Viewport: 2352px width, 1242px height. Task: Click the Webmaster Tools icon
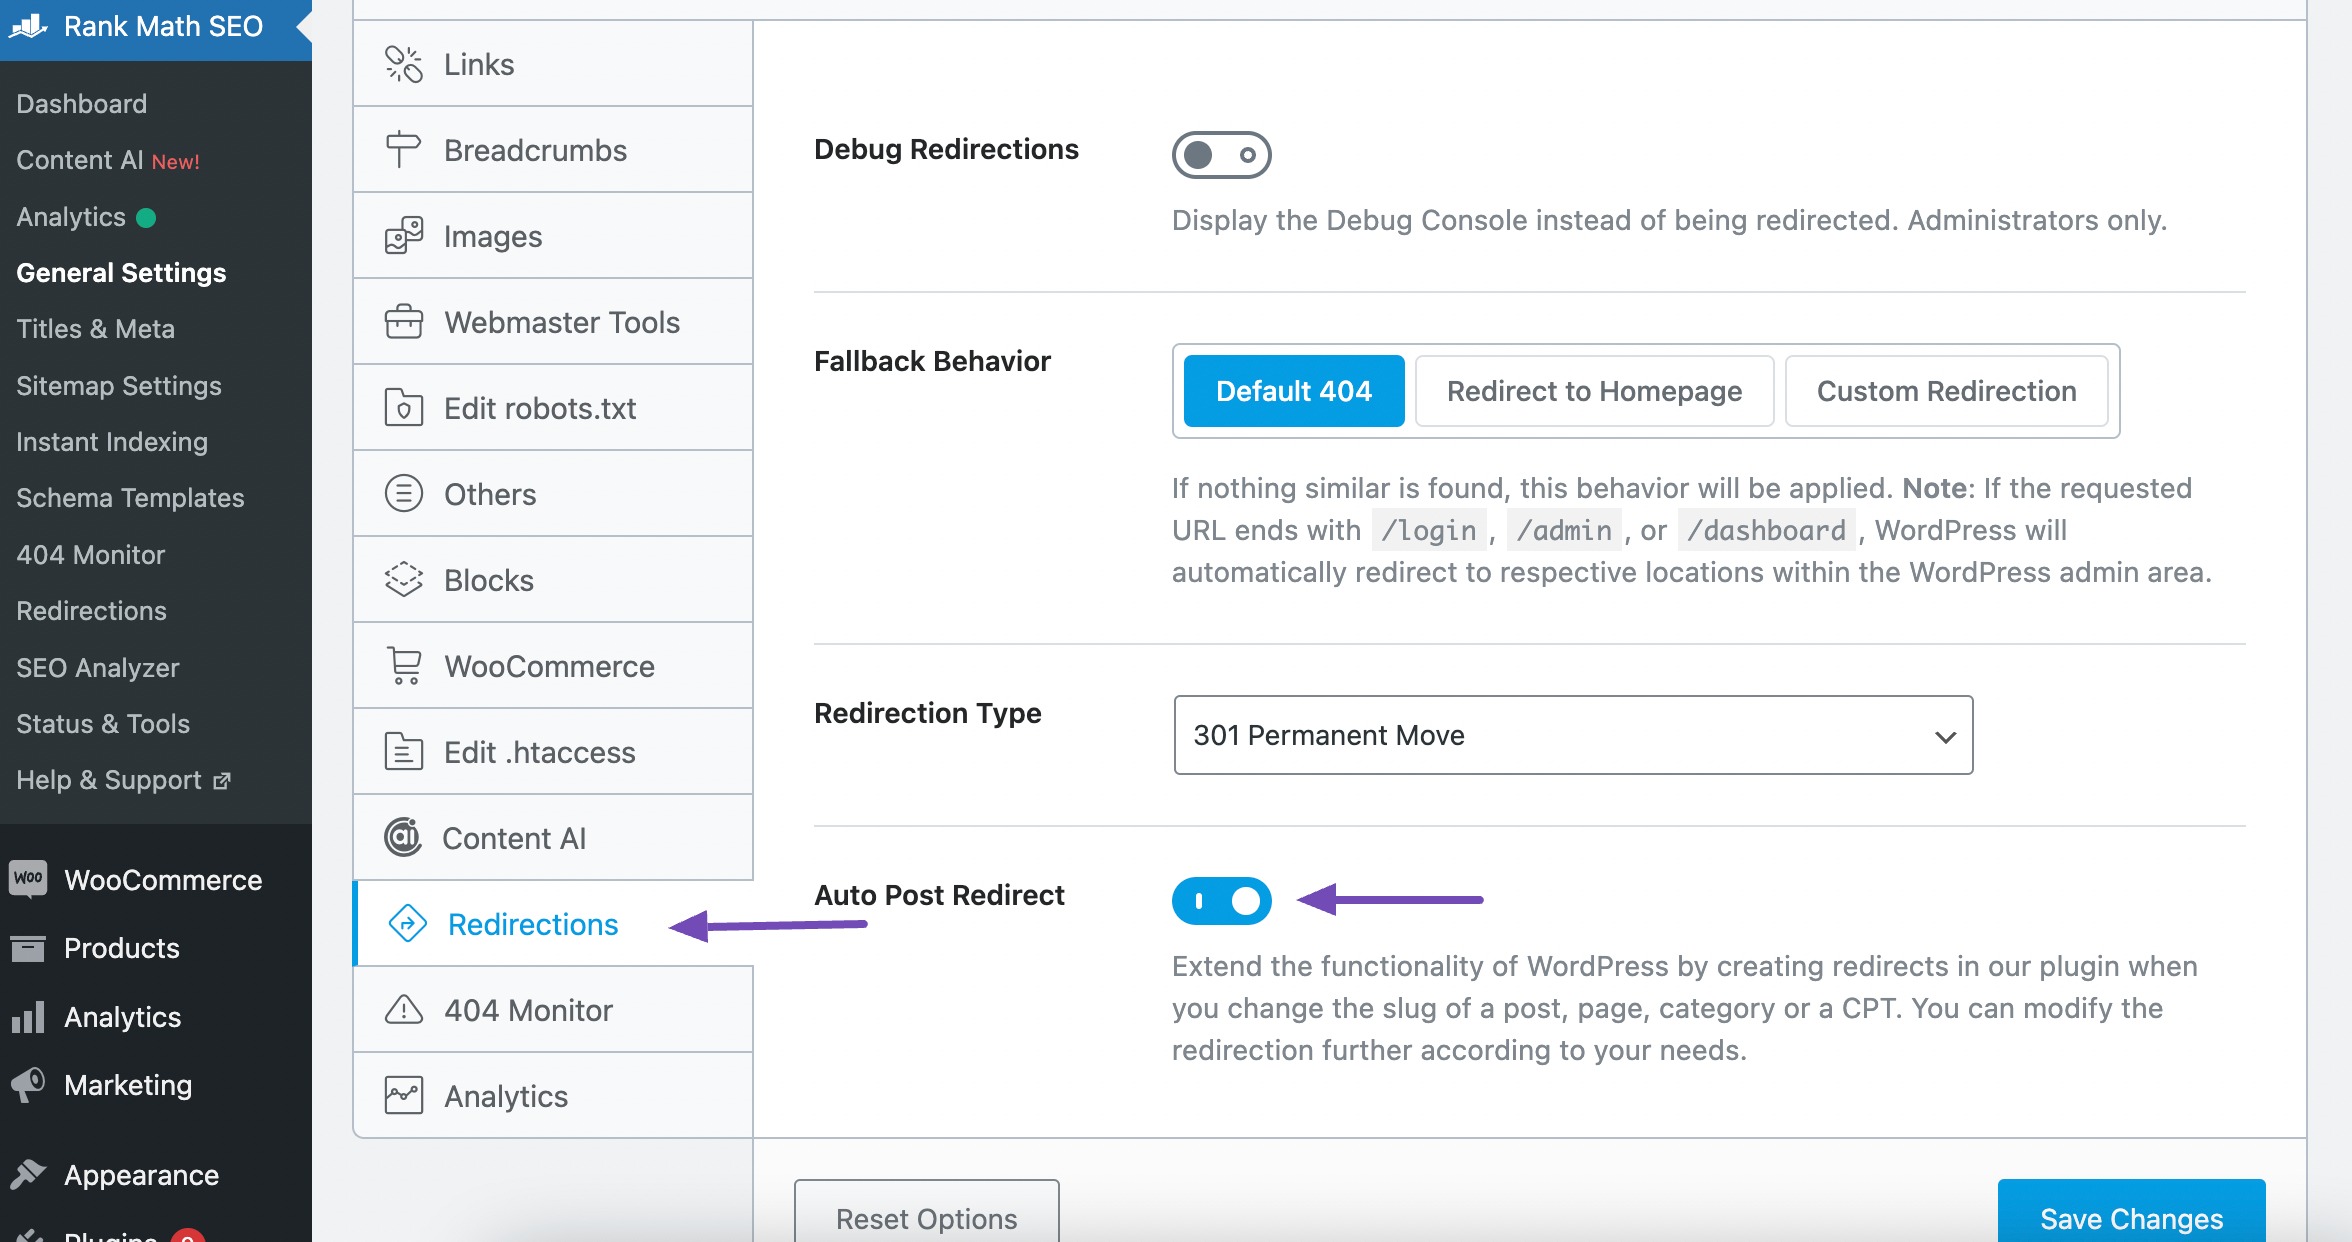click(x=401, y=322)
